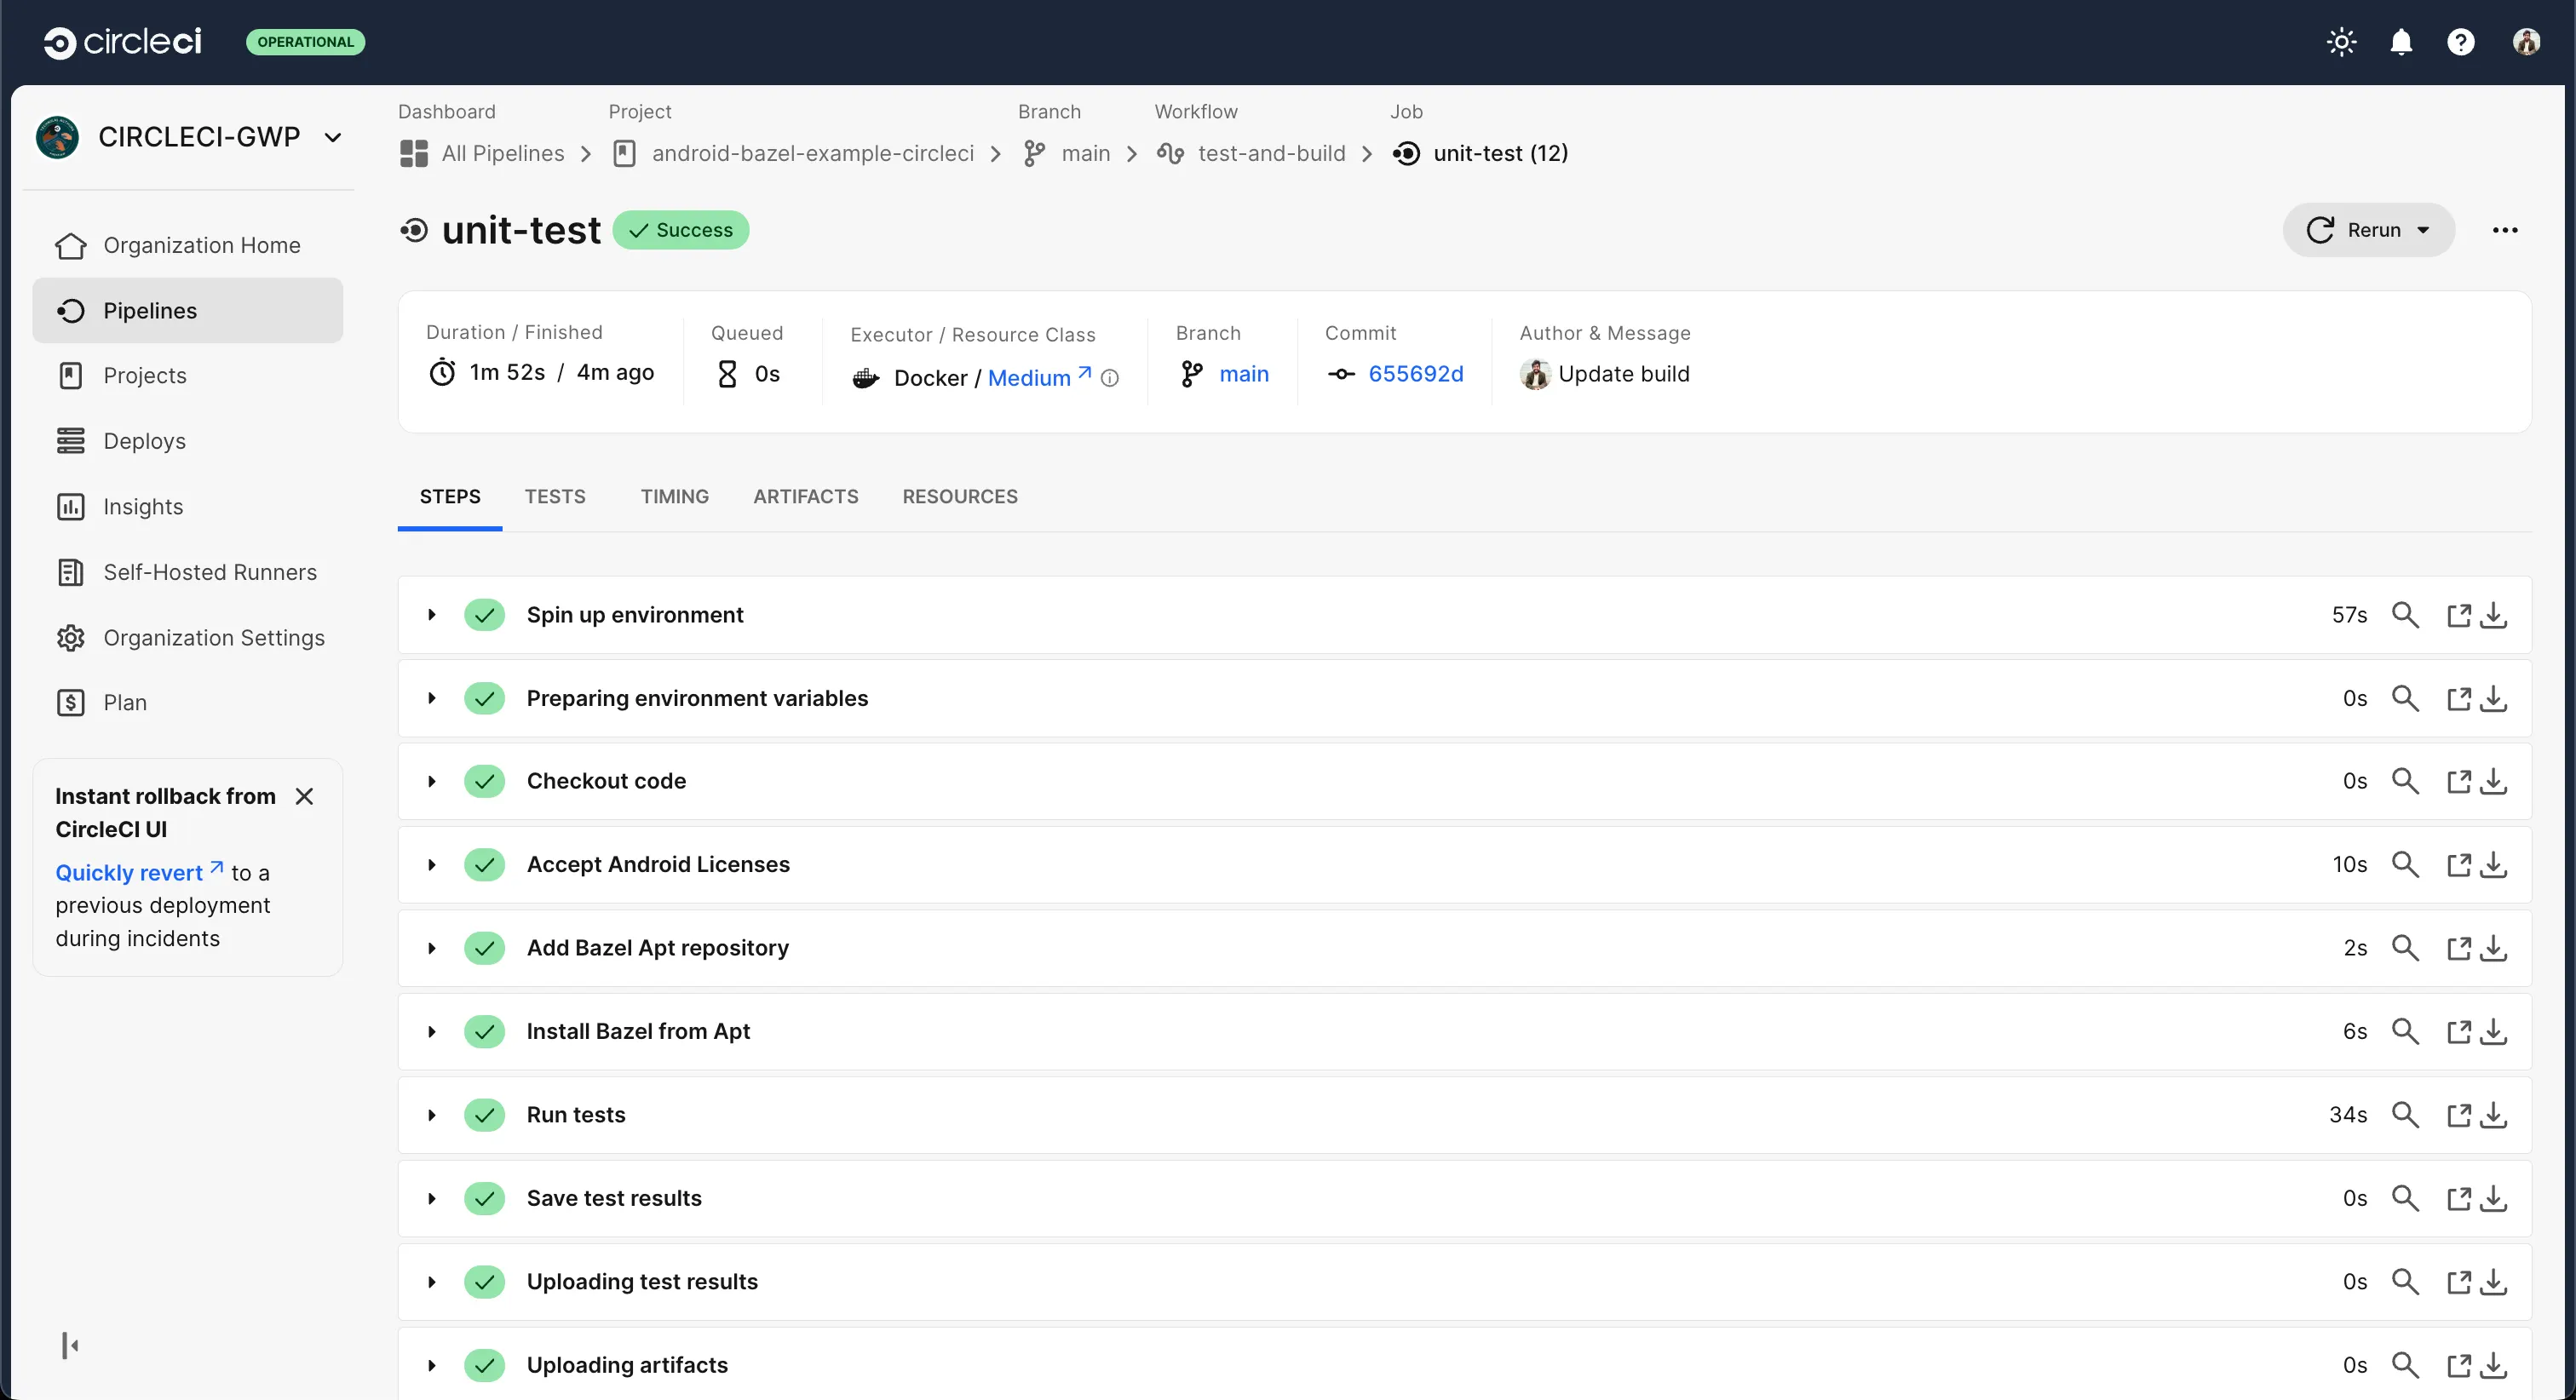
Task: Open commit 655692d
Action: coord(1416,374)
